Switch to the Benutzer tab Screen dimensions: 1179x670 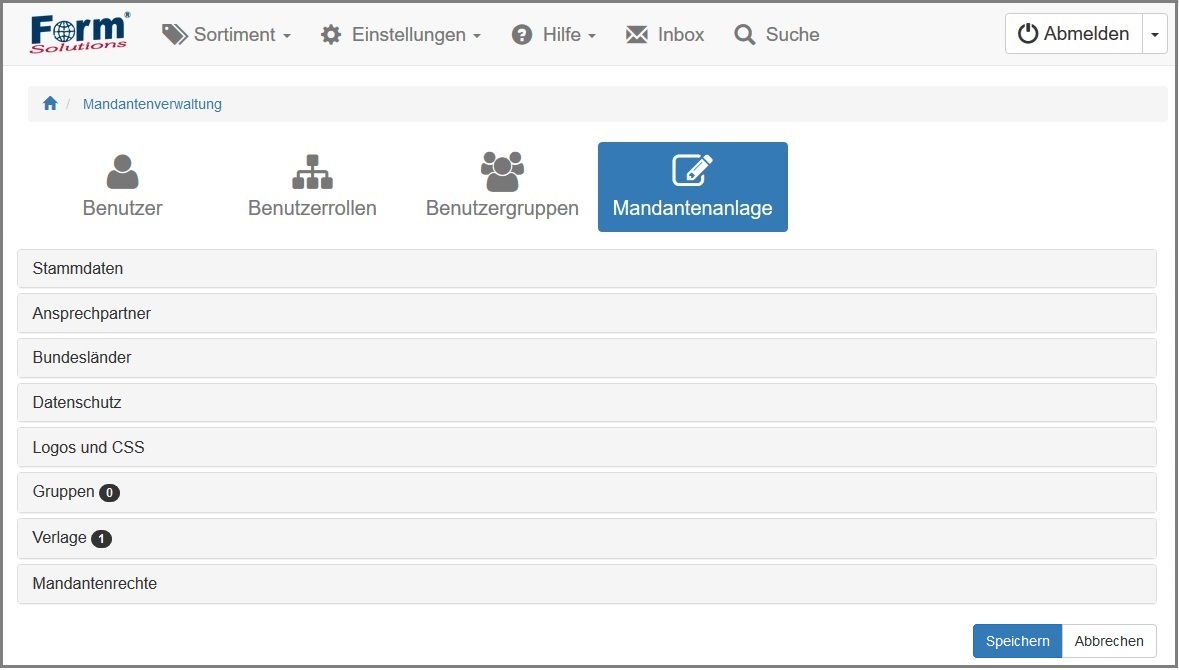[x=123, y=187]
